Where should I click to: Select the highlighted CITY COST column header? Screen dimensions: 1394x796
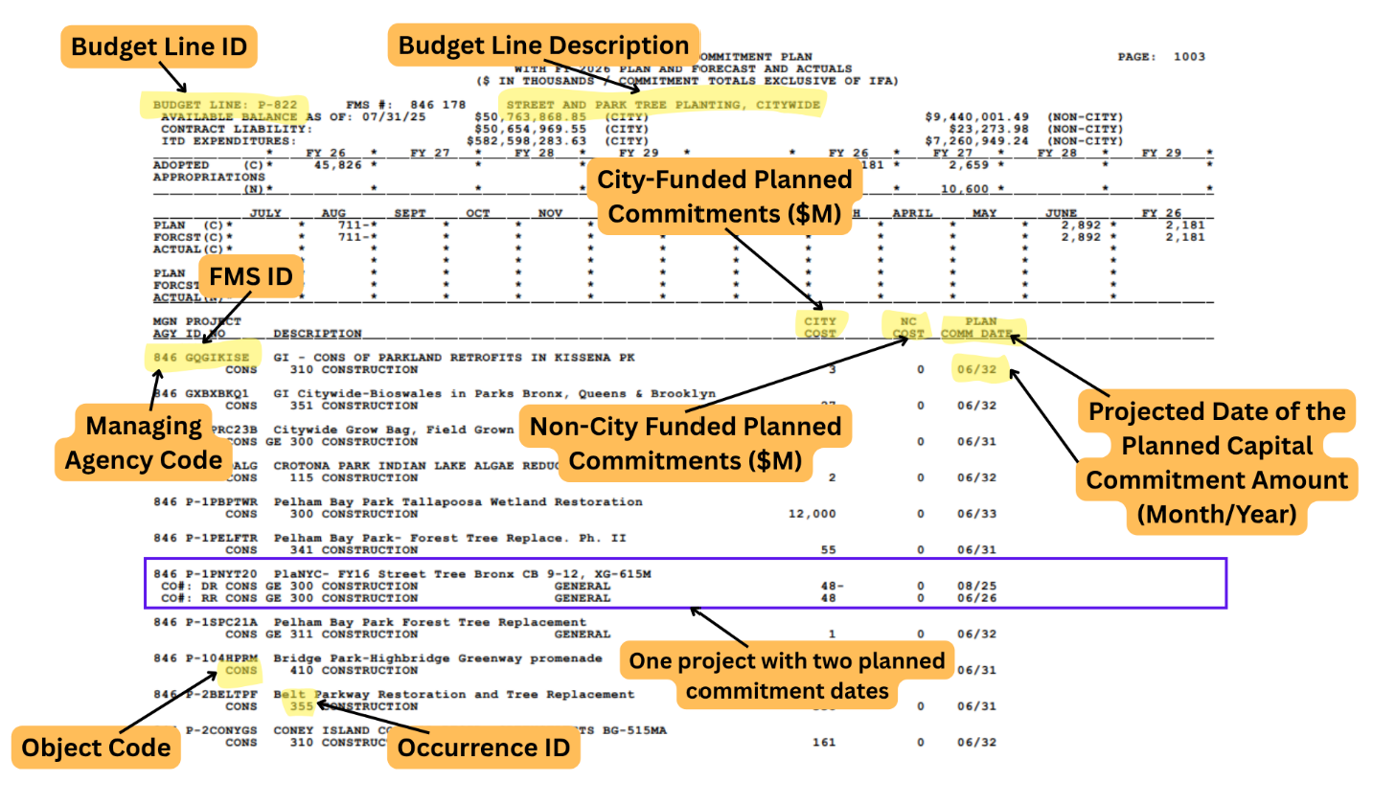(x=821, y=327)
